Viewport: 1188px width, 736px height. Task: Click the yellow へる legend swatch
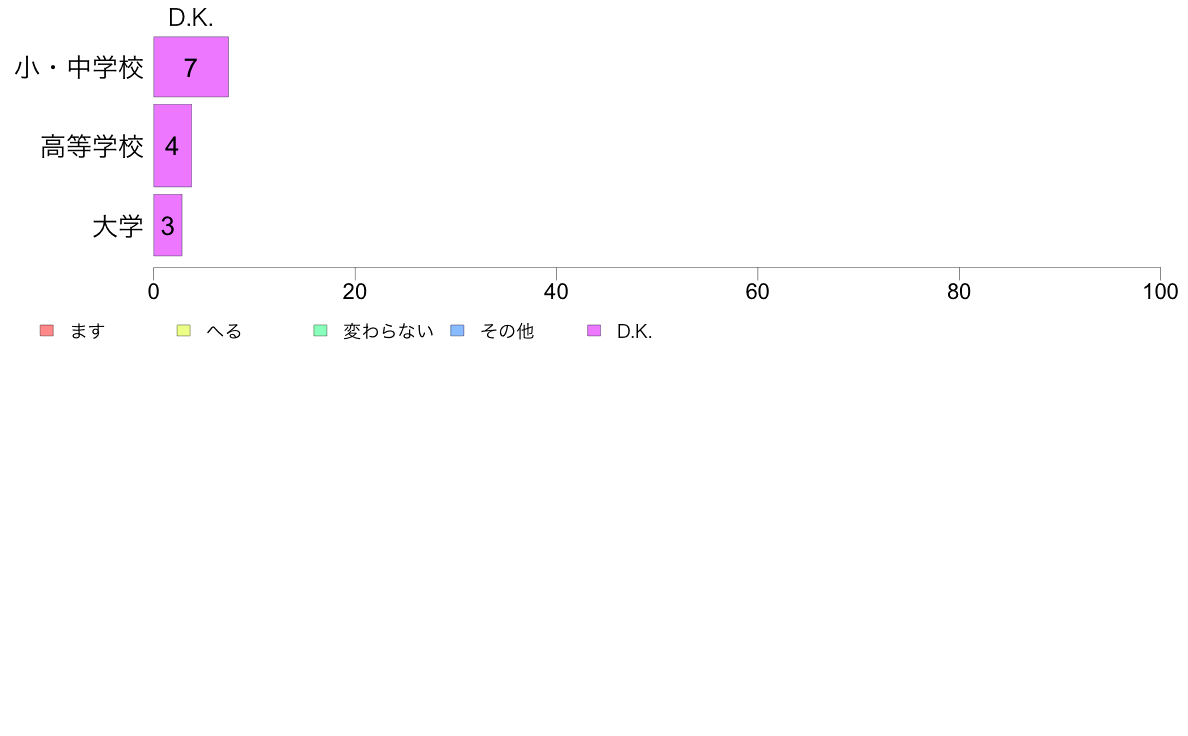(x=183, y=330)
